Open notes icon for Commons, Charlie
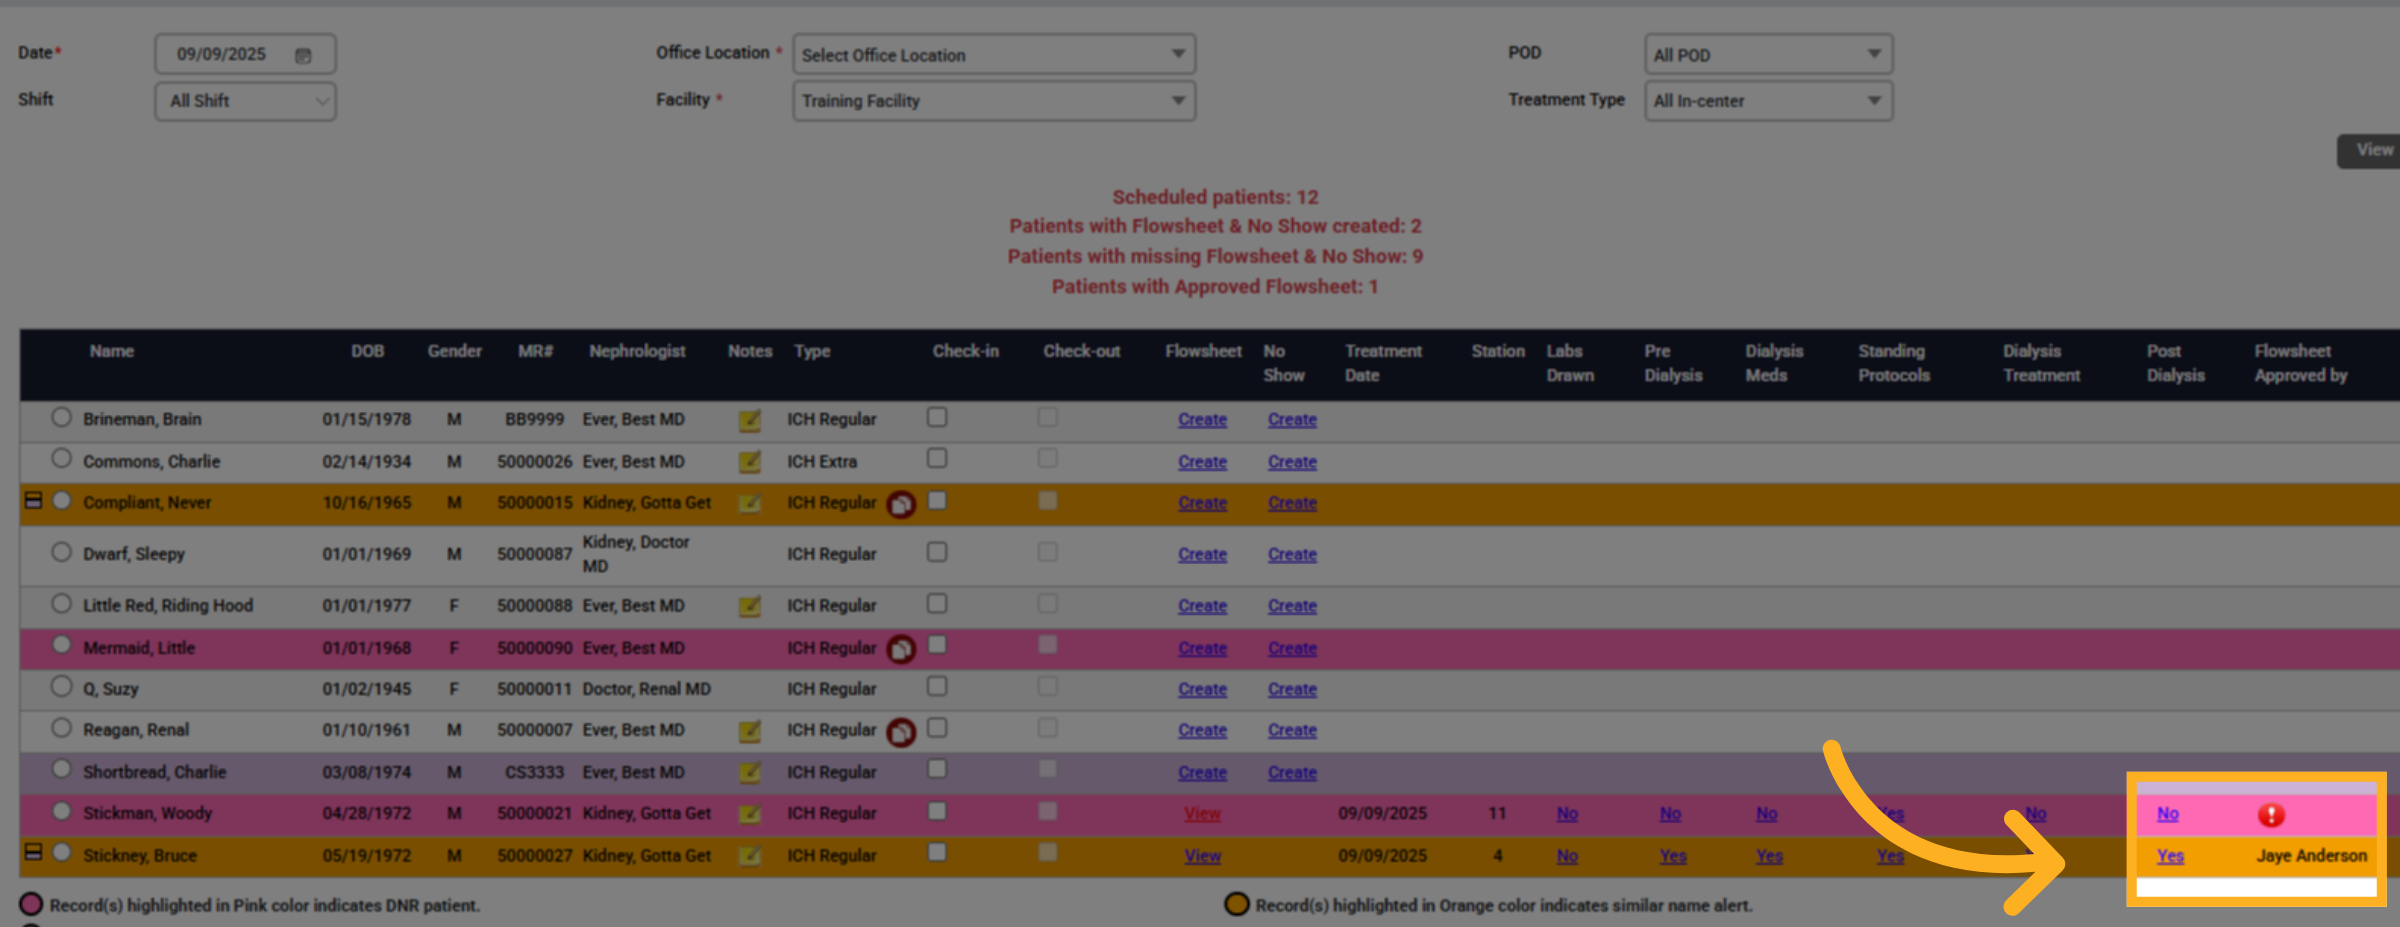This screenshot has height=927, width=2400. coord(749,462)
